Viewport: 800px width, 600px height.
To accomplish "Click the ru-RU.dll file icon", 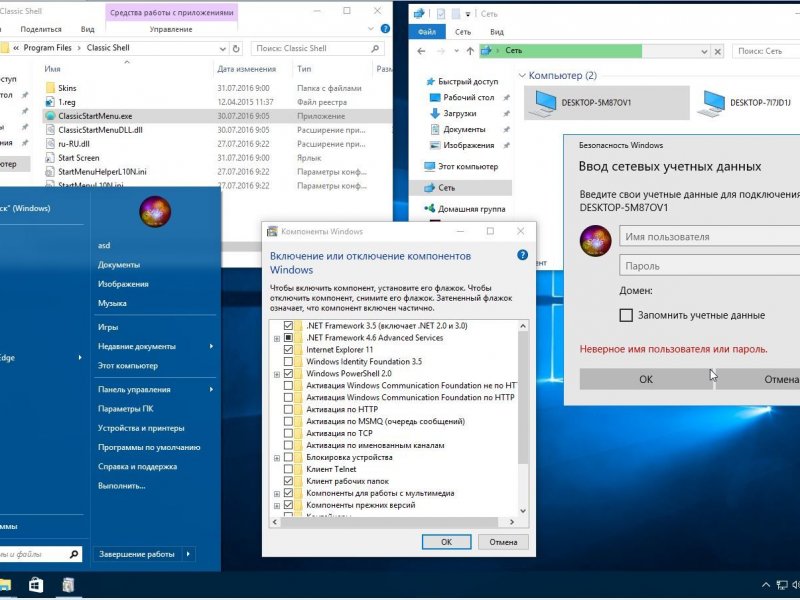I will coord(50,144).
